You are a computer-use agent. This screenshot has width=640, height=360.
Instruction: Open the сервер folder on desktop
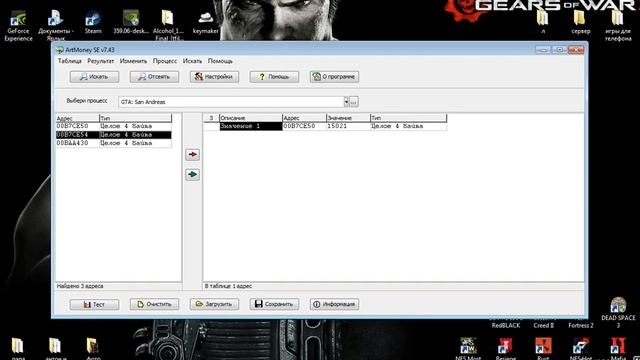coord(580,22)
